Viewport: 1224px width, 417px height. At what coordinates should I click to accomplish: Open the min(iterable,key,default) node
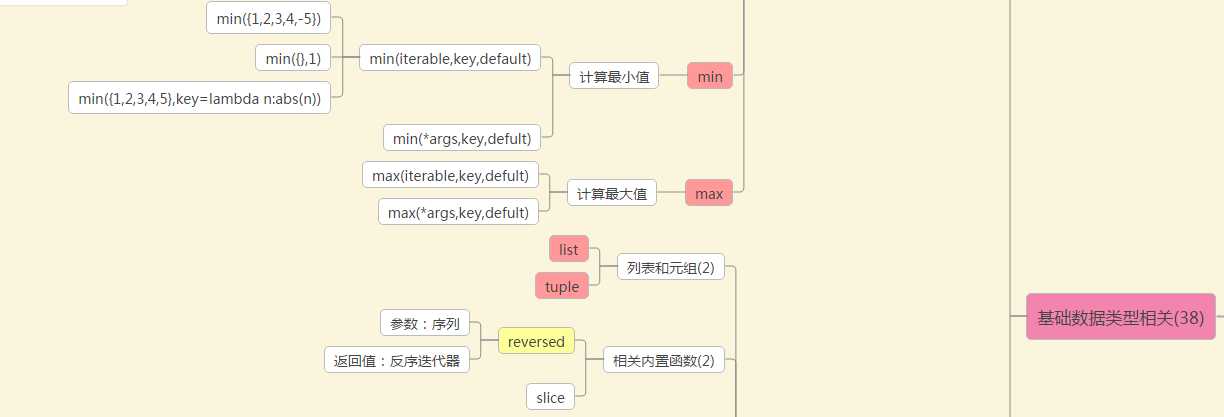click(x=449, y=58)
